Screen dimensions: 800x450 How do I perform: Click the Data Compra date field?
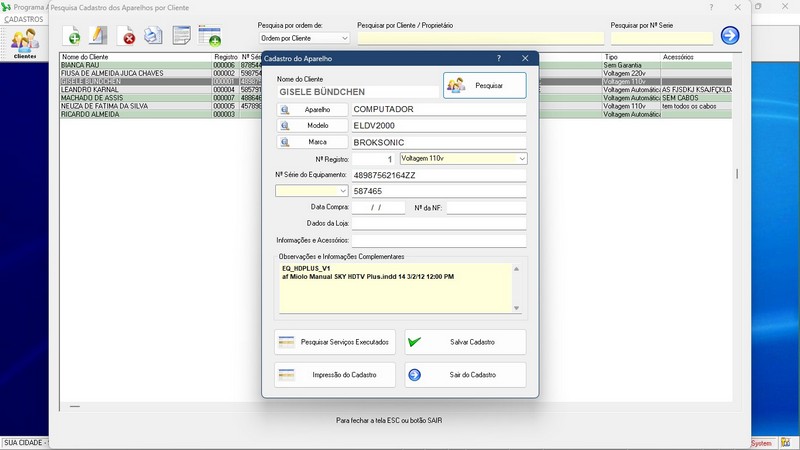(x=378, y=208)
